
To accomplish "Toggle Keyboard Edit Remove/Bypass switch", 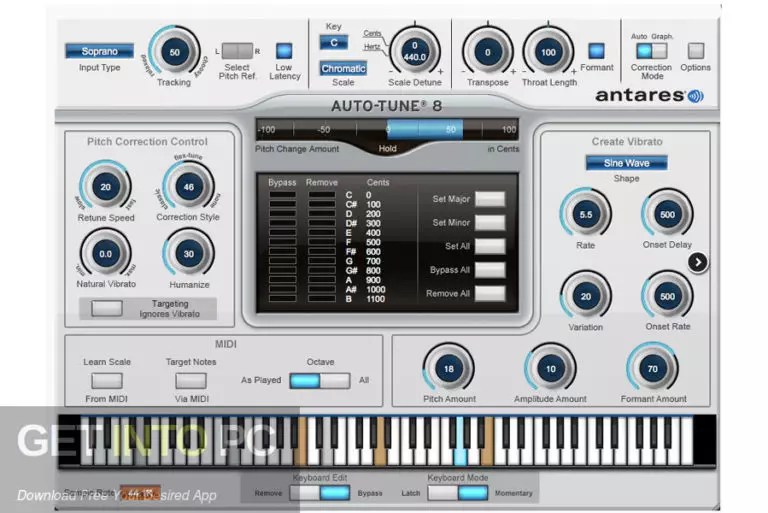I will pyautogui.click(x=320, y=493).
